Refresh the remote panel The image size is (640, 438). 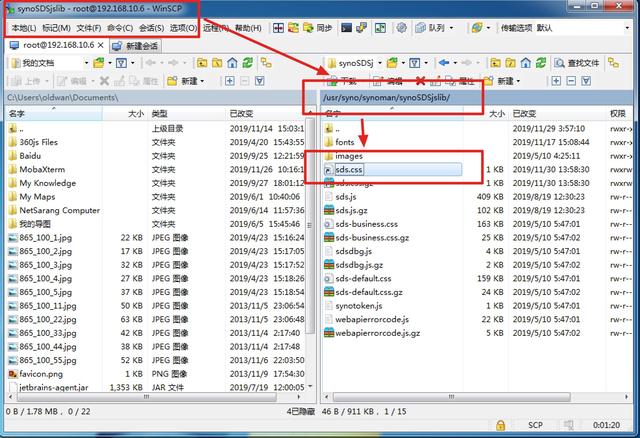(x=541, y=63)
